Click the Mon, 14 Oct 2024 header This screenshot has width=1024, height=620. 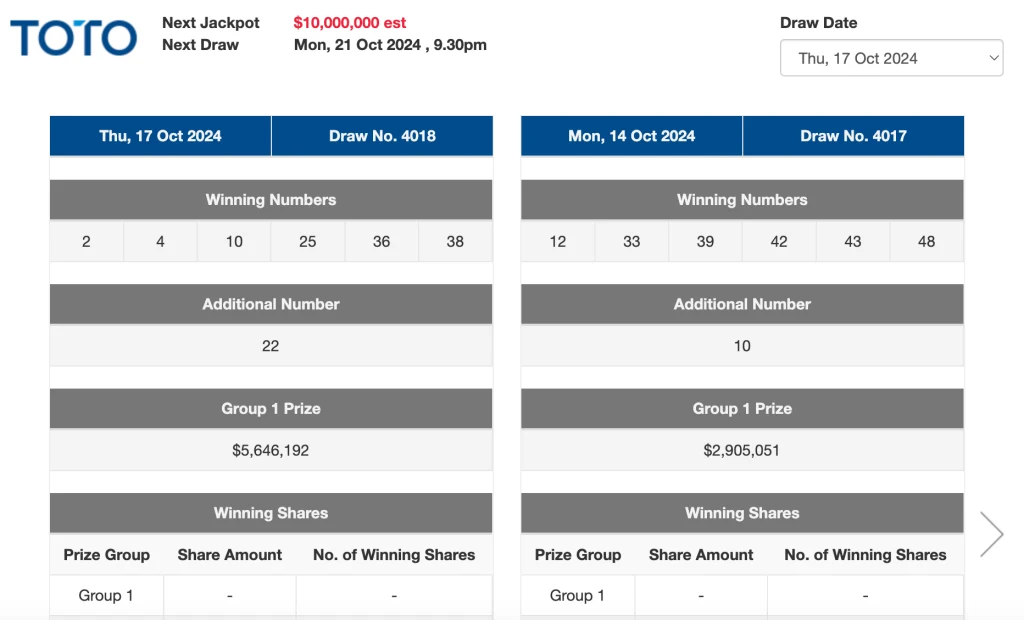pyautogui.click(x=632, y=136)
